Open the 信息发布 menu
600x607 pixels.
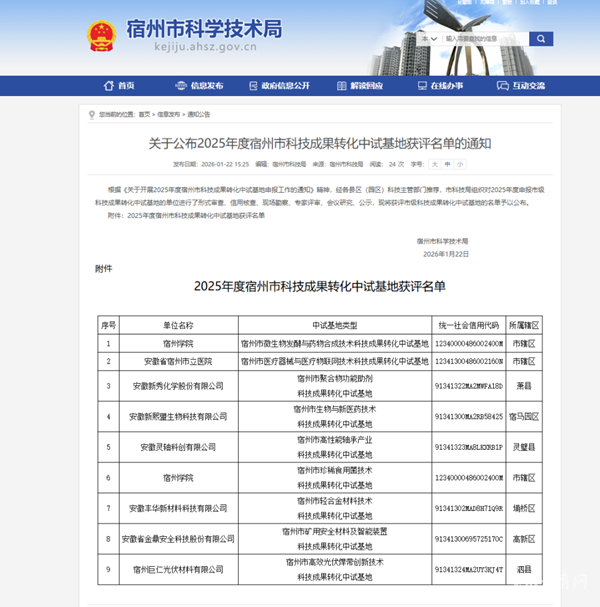(x=207, y=86)
